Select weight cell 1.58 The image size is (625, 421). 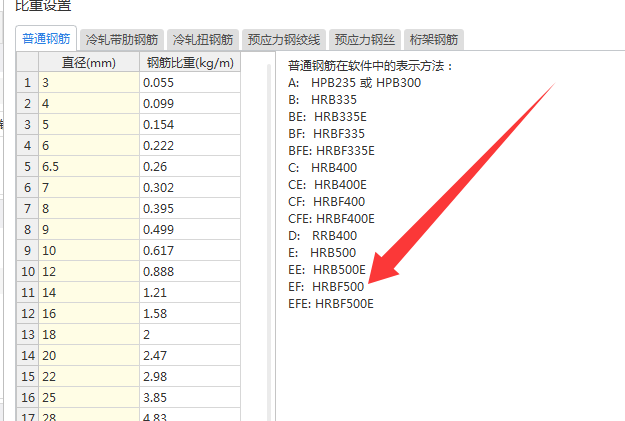pyautogui.click(x=190, y=313)
